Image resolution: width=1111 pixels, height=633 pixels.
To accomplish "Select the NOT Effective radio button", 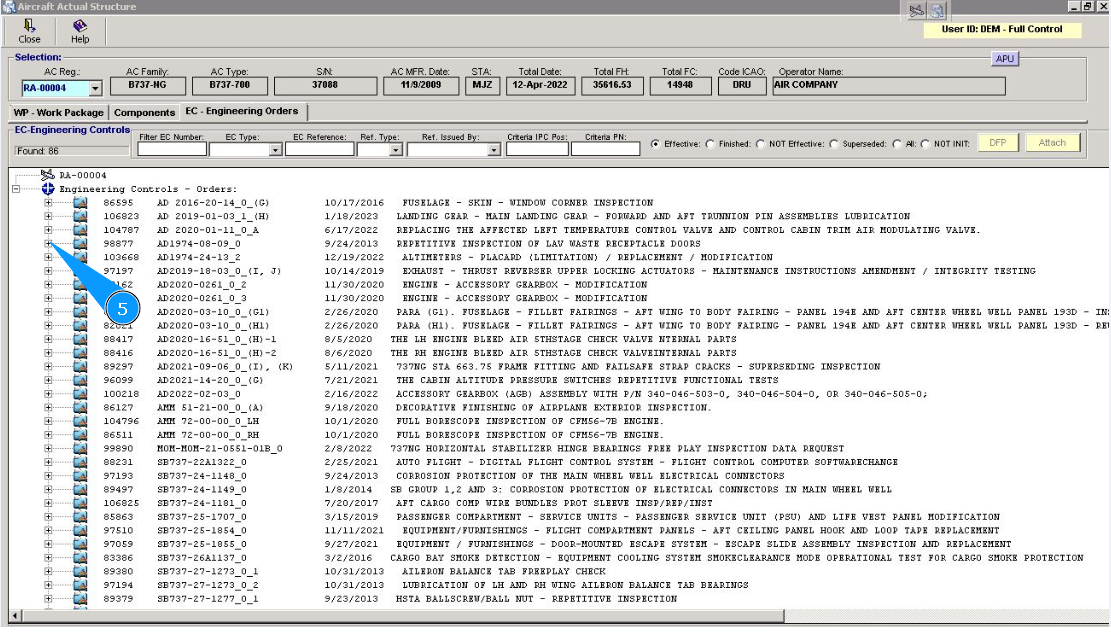I will [760, 144].
